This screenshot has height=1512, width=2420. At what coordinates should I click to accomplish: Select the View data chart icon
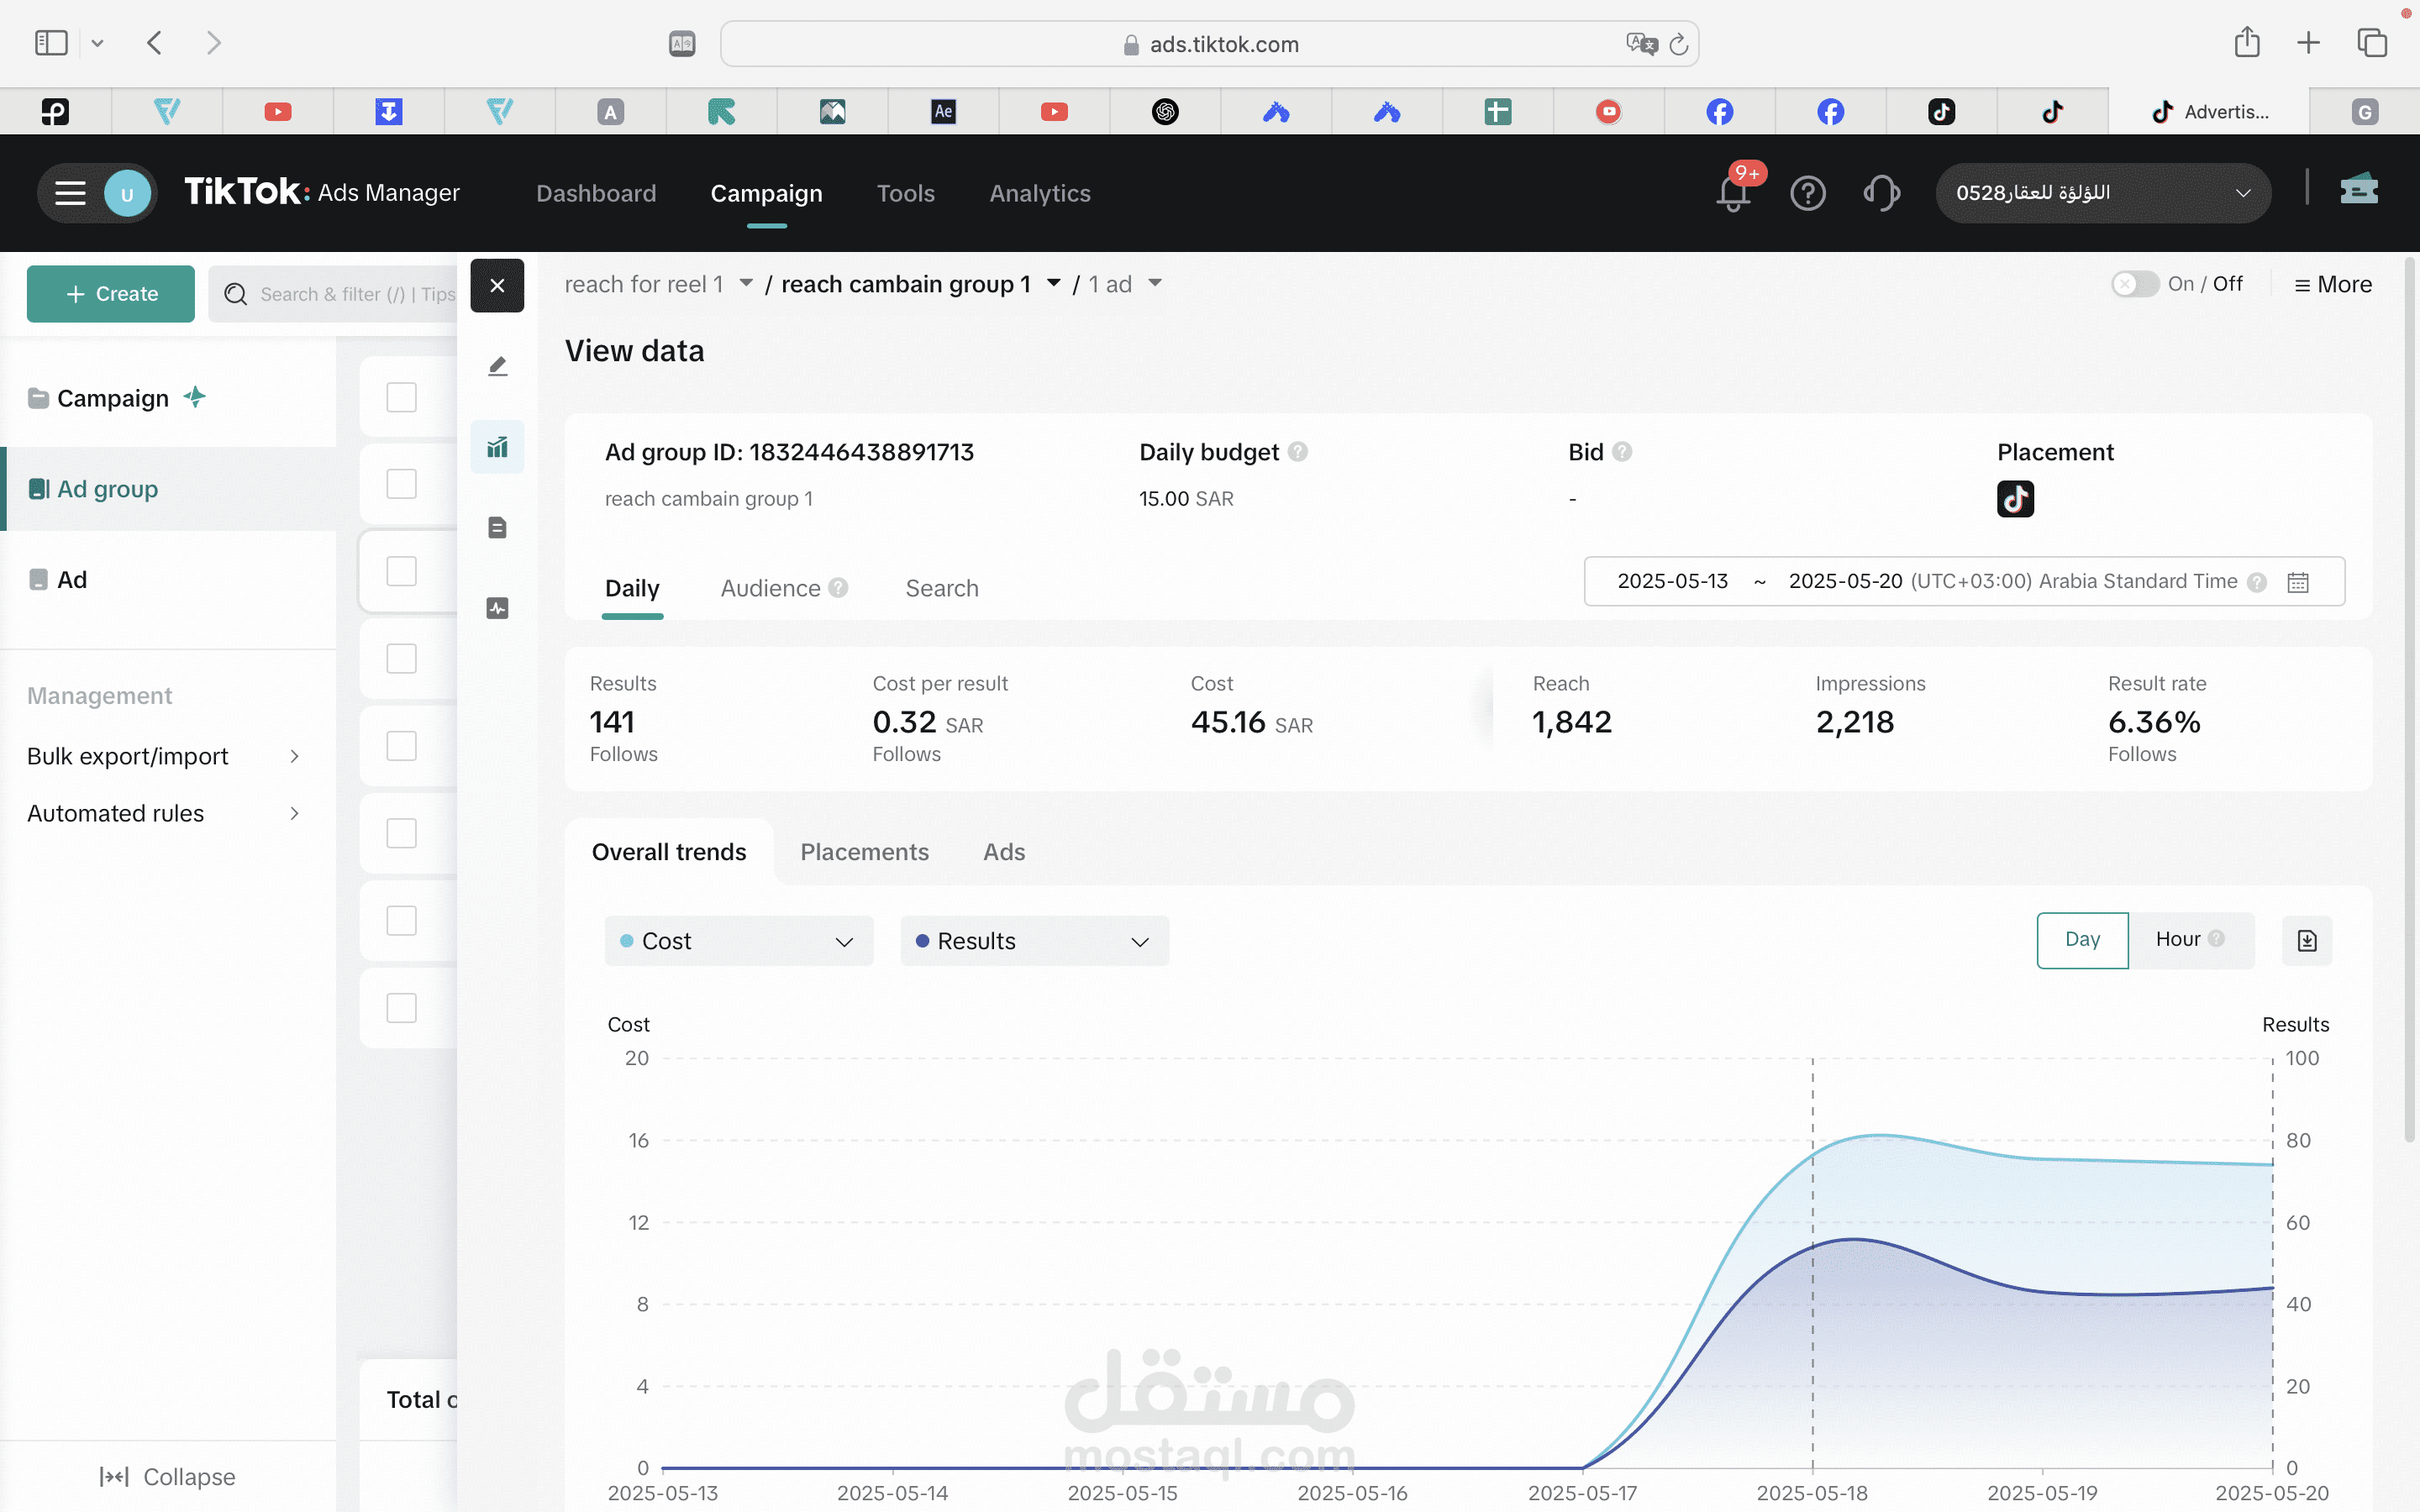pos(497,447)
